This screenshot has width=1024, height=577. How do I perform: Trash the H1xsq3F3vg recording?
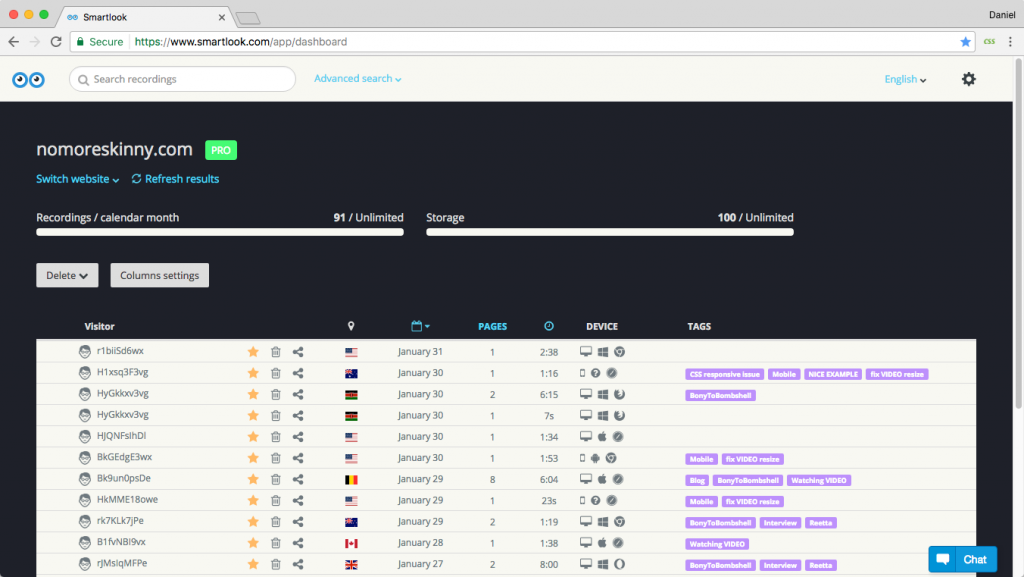[x=276, y=373]
